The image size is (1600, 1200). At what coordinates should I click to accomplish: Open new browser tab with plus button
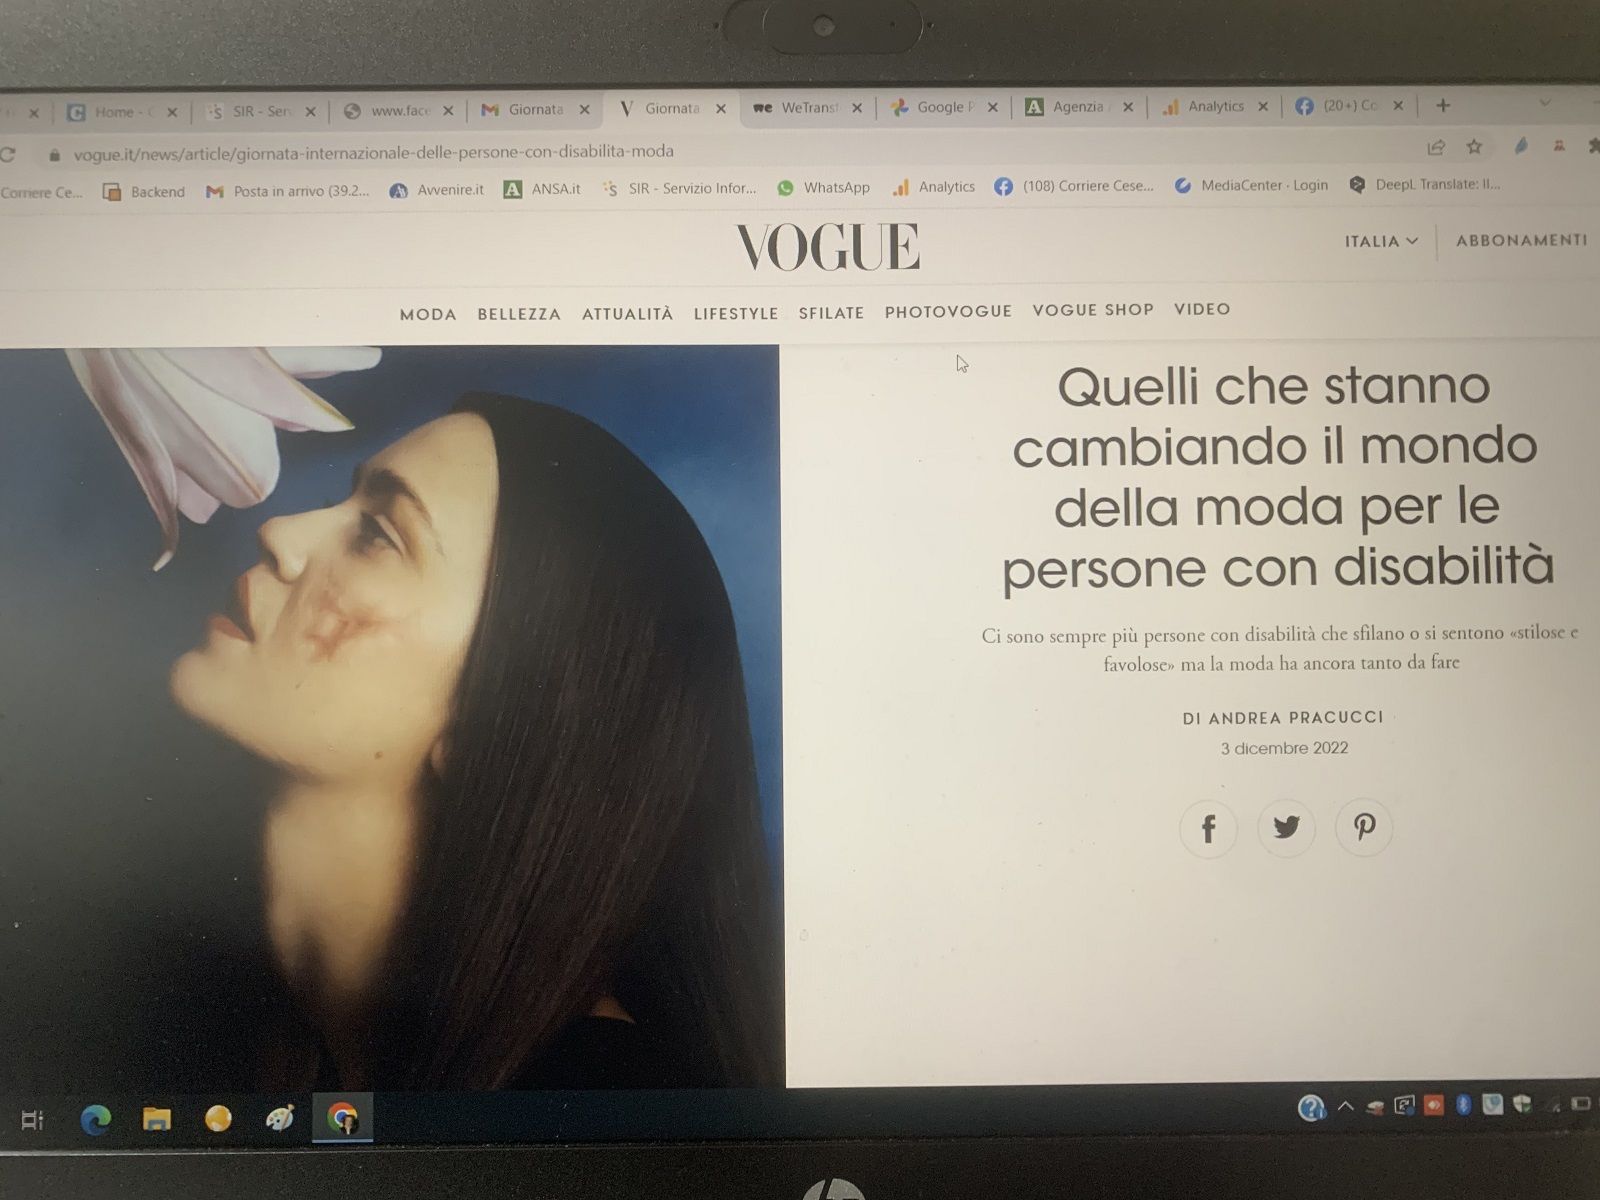coord(1442,105)
